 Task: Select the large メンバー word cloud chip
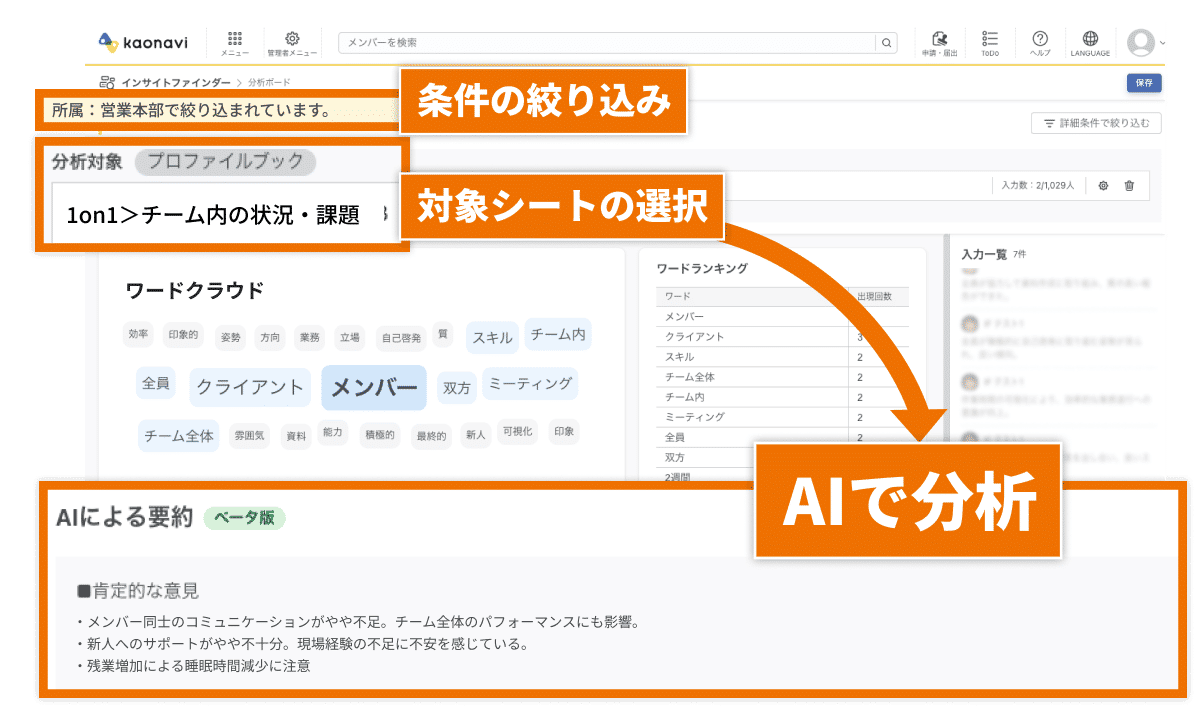[x=374, y=388]
